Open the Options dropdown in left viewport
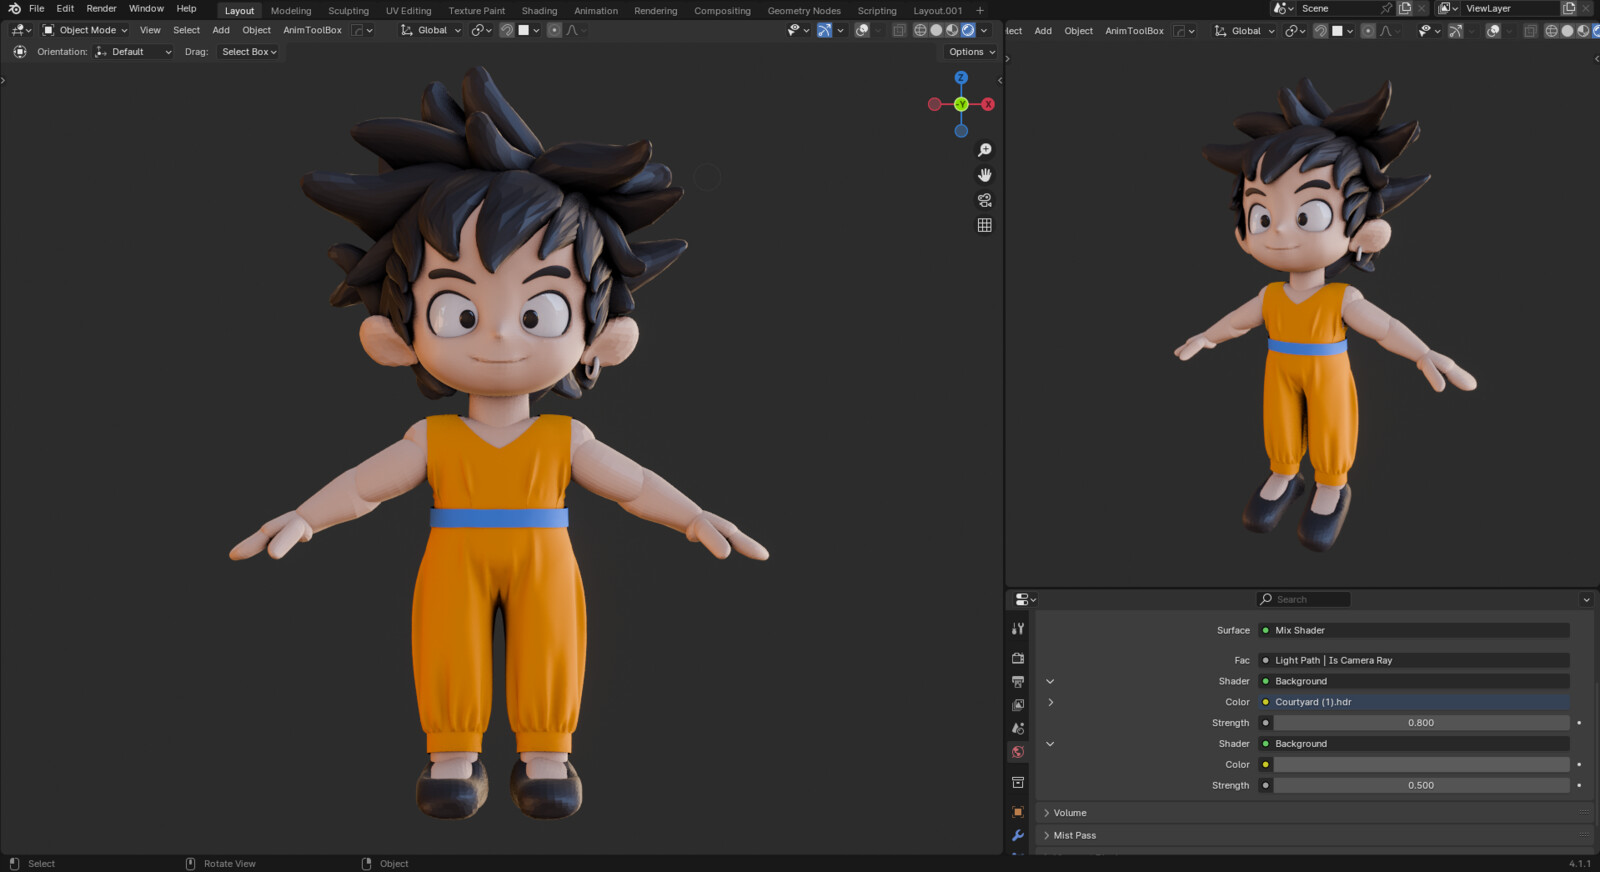The image size is (1600, 872). pyautogui.click(x=972, y=52)
